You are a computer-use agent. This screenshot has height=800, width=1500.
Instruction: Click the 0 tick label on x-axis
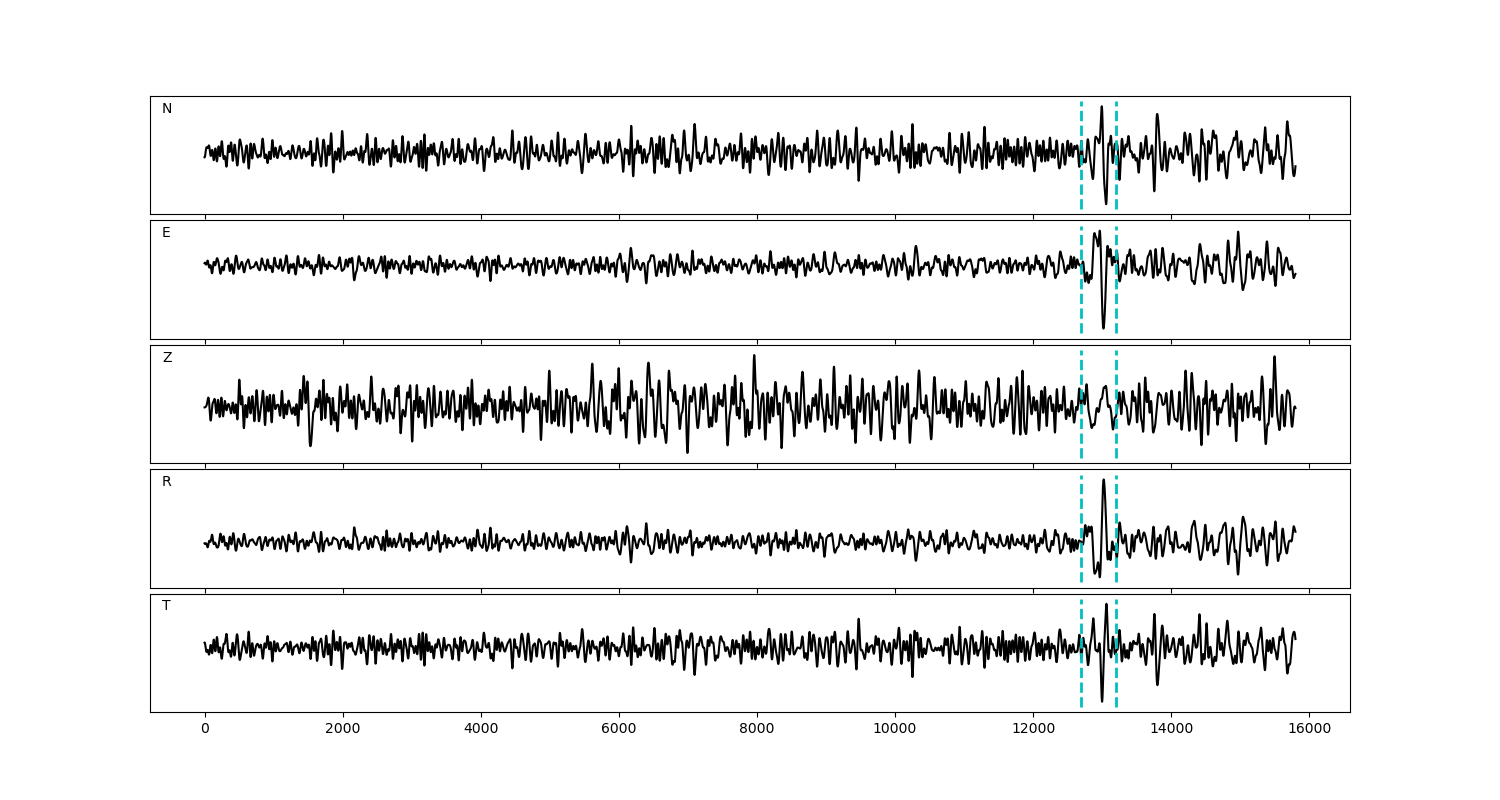205,729
